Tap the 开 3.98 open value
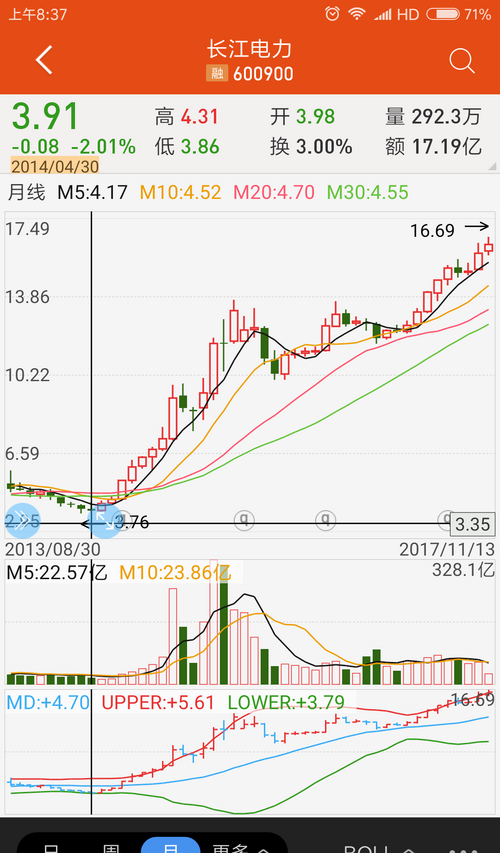 tap(303, 116)
